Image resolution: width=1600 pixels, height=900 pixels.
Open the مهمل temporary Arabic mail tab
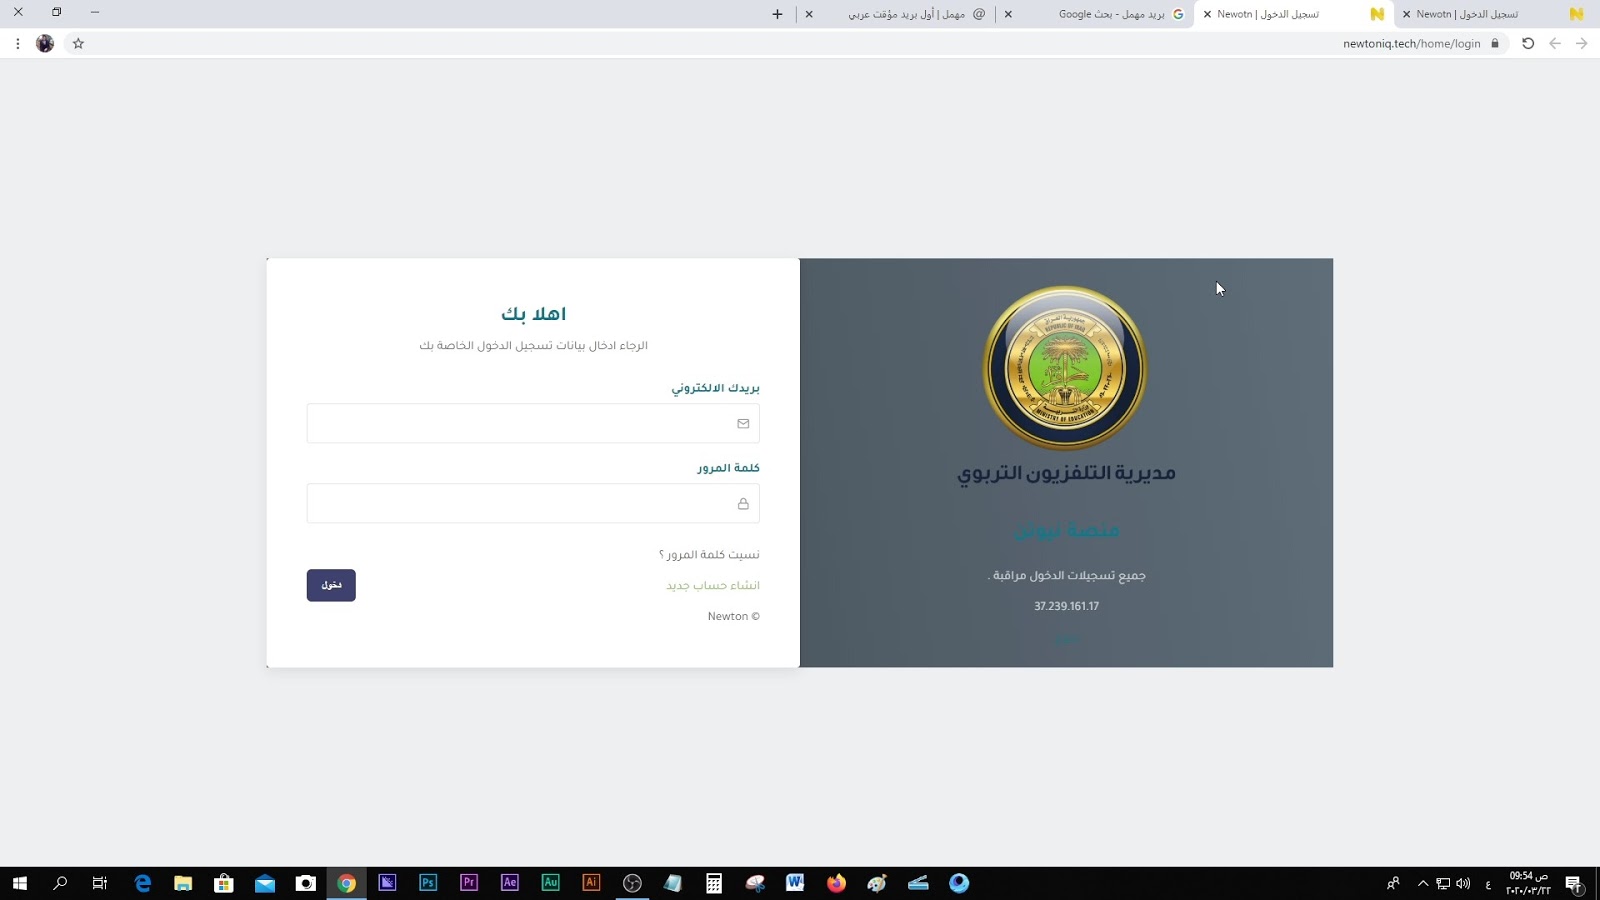[905, 14]
